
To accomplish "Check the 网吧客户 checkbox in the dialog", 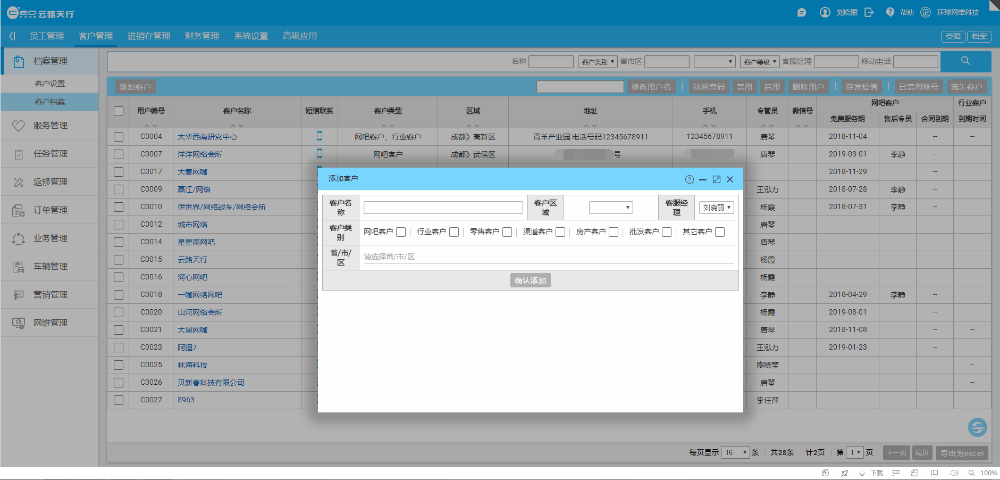I will point(401,232).
